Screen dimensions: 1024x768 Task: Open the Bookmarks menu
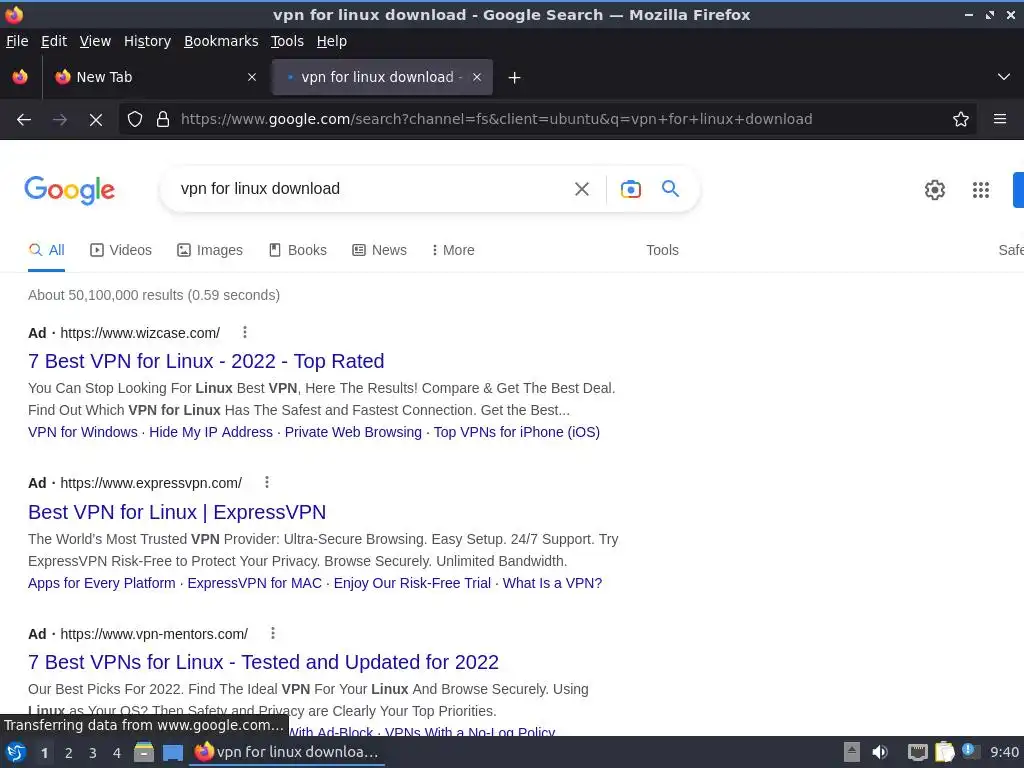(x=221, y=41)
